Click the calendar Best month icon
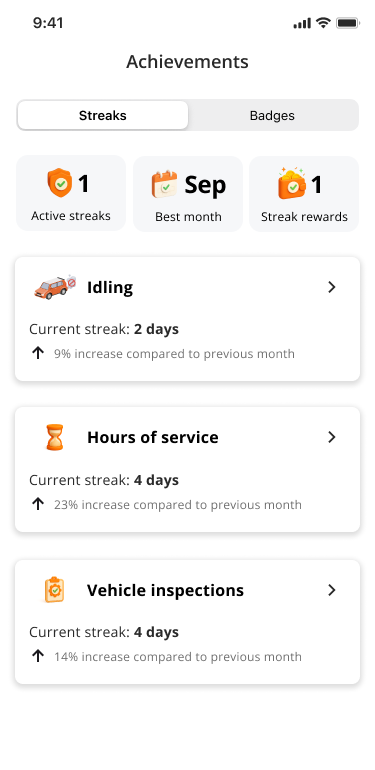375x770 pixels. coord(164,184)
